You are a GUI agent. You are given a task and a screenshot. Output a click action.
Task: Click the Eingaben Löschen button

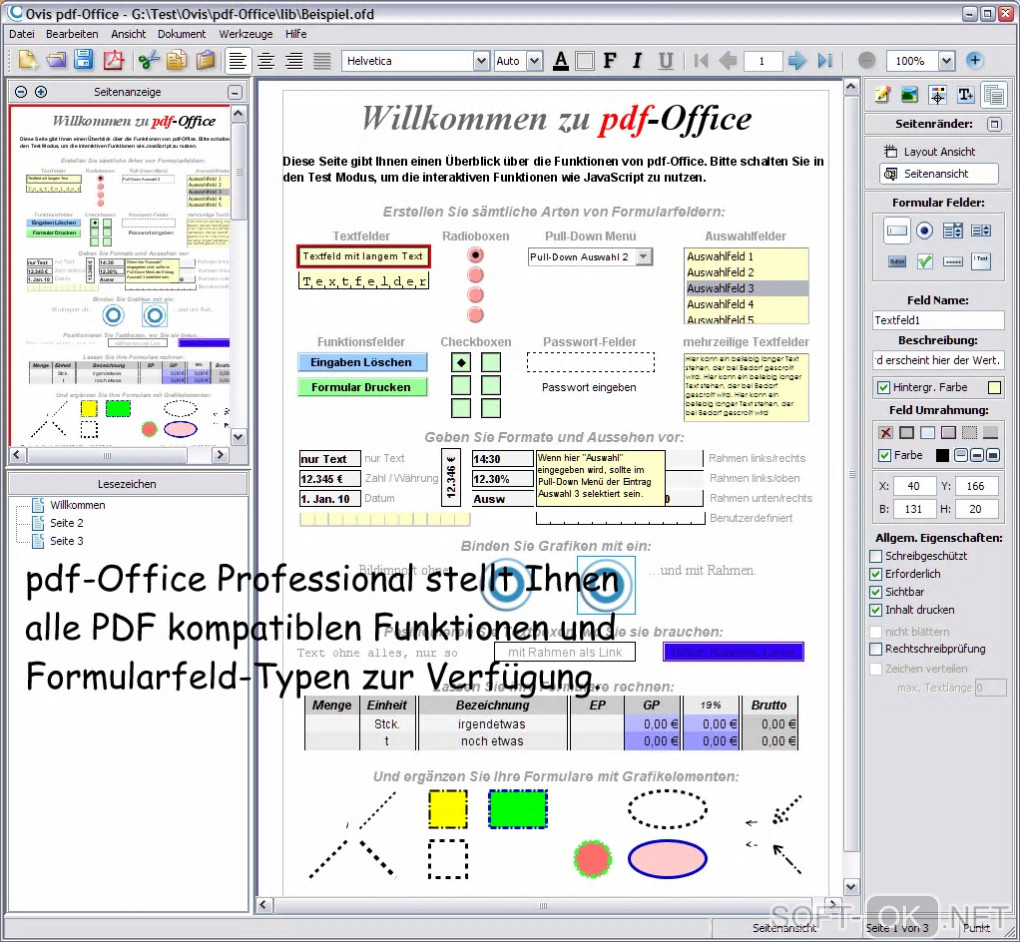click(x=362, y=362)
